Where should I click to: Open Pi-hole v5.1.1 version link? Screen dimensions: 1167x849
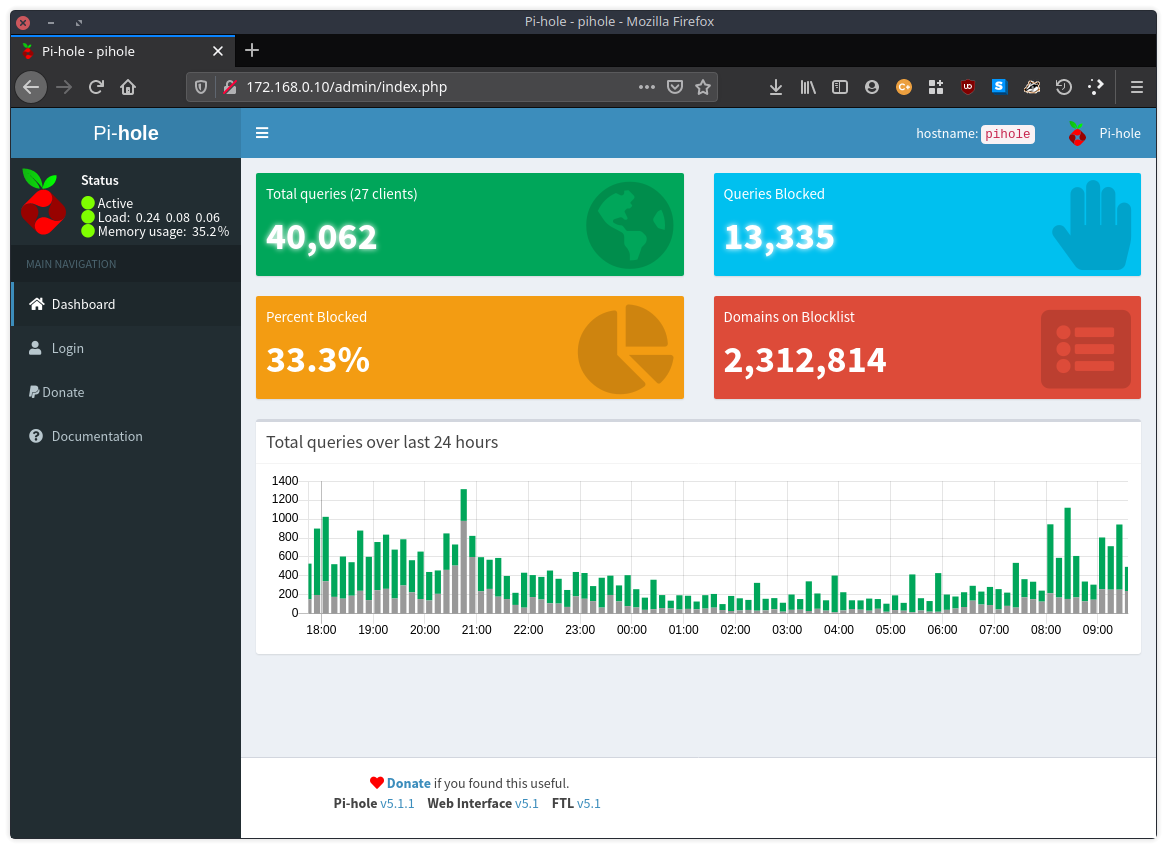397,804
